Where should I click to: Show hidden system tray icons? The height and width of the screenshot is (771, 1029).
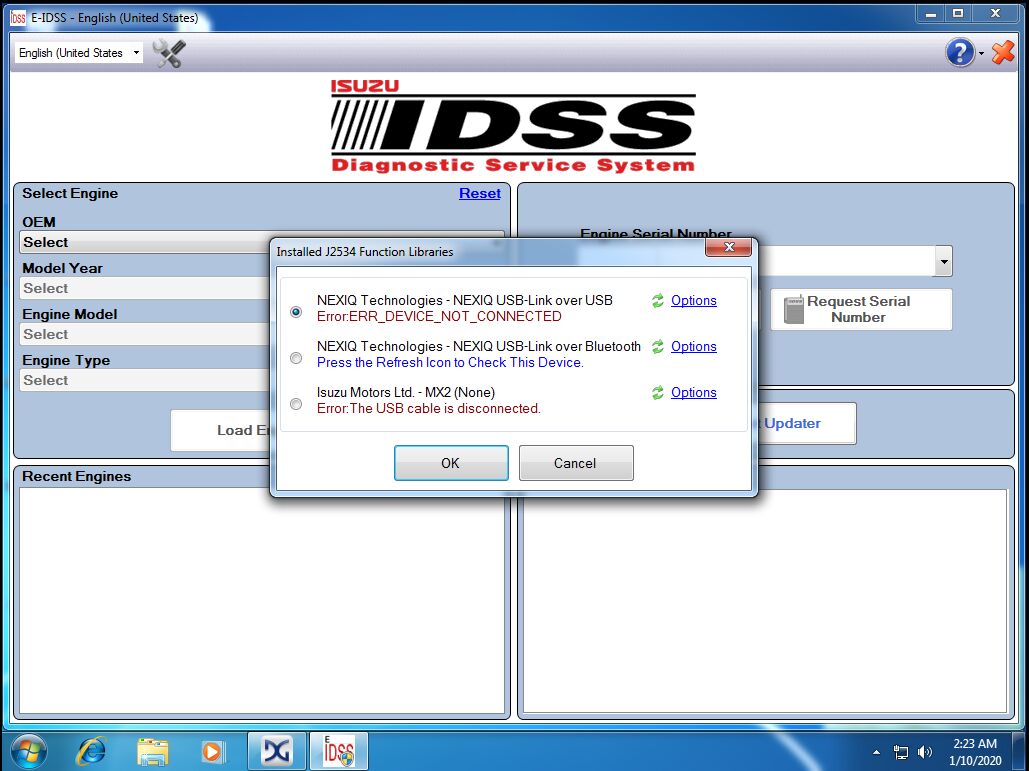pyautogui.click(x=876, y=752)
